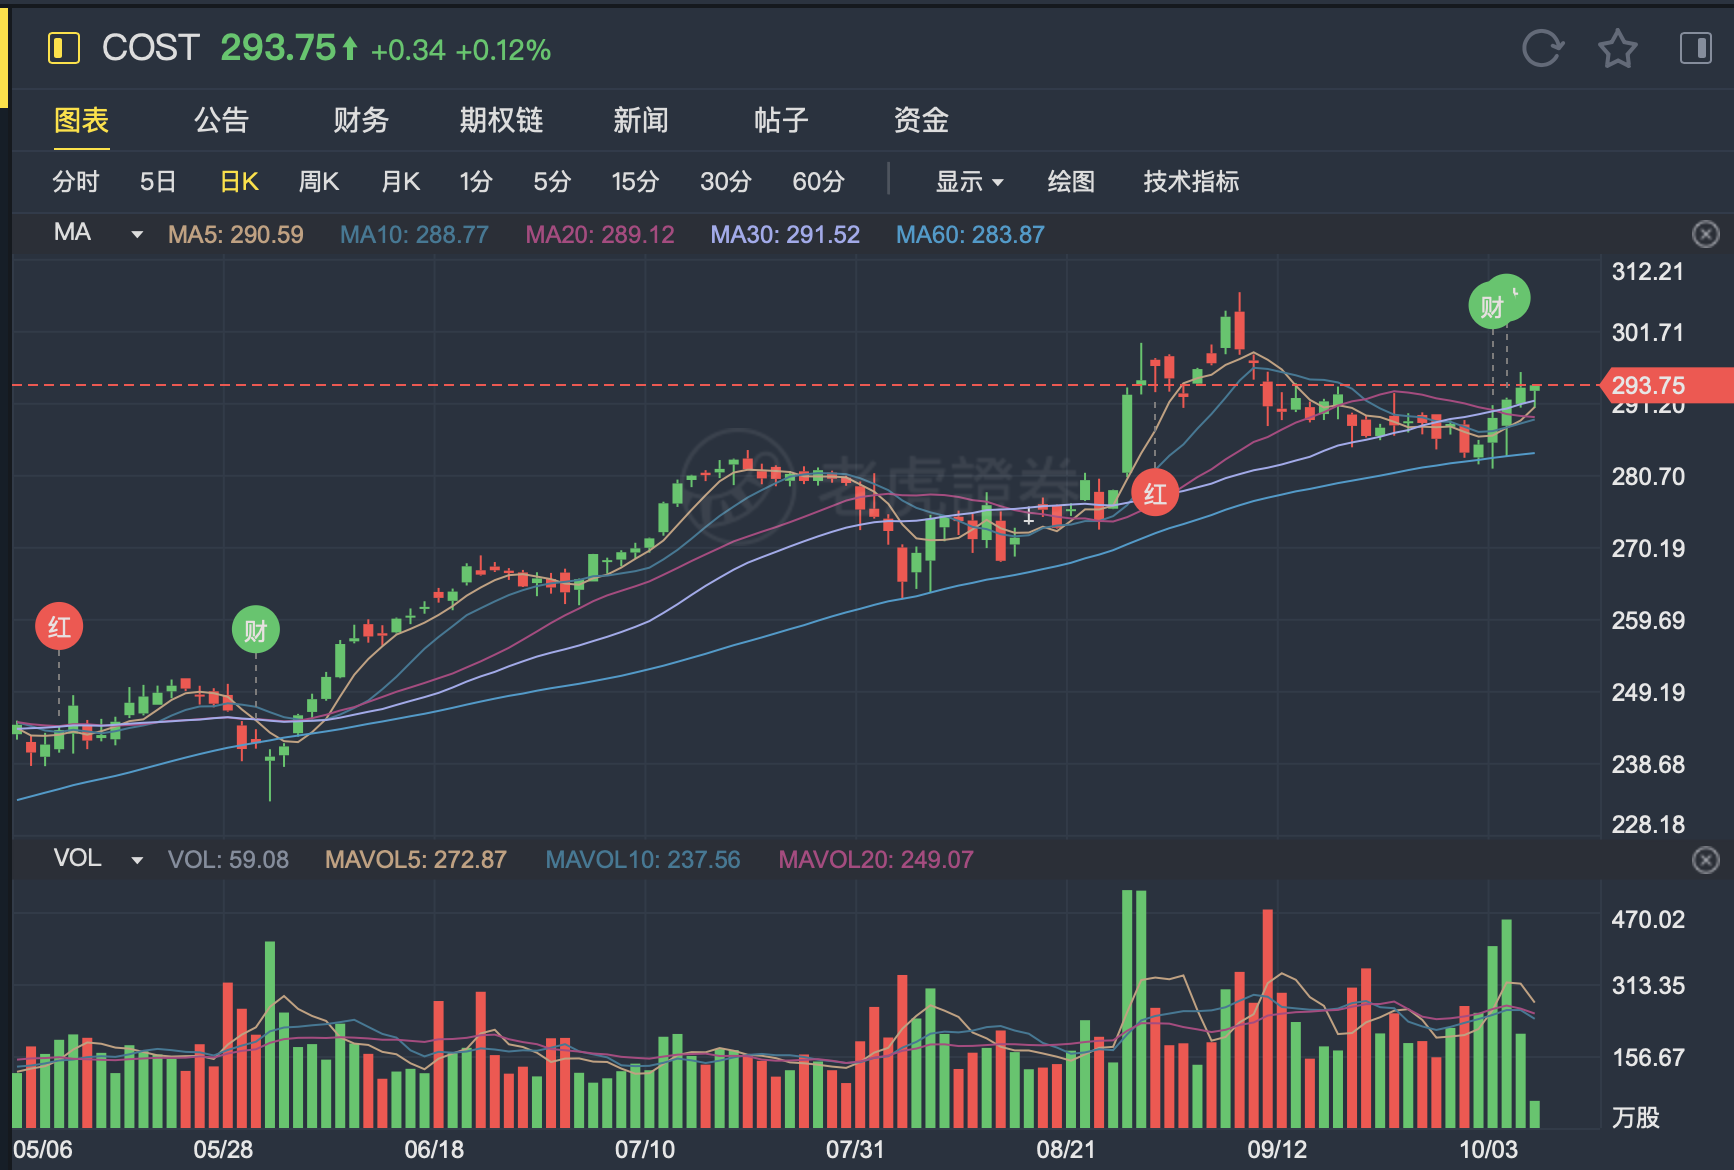
Task: Click the 万股 volume unit label
Action: (x=1636, y=1117)
